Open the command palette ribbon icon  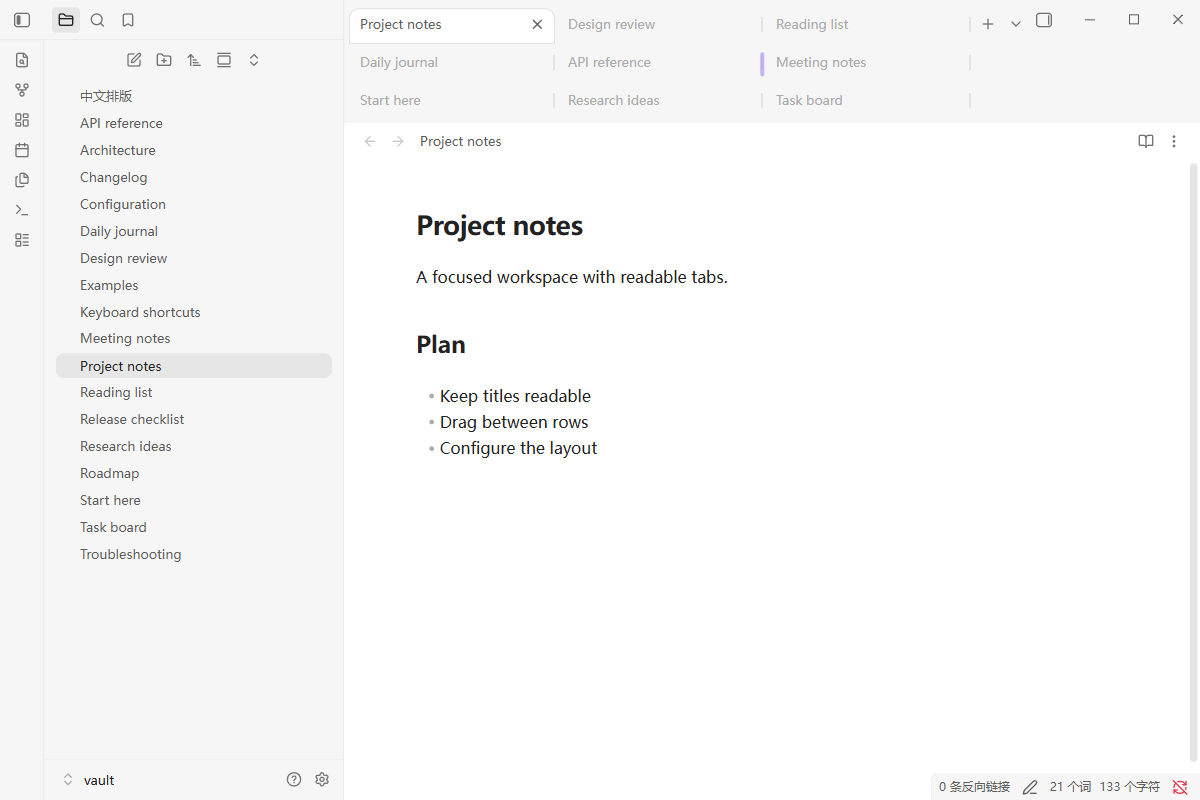pyautogui.click(x=22, y=210)
